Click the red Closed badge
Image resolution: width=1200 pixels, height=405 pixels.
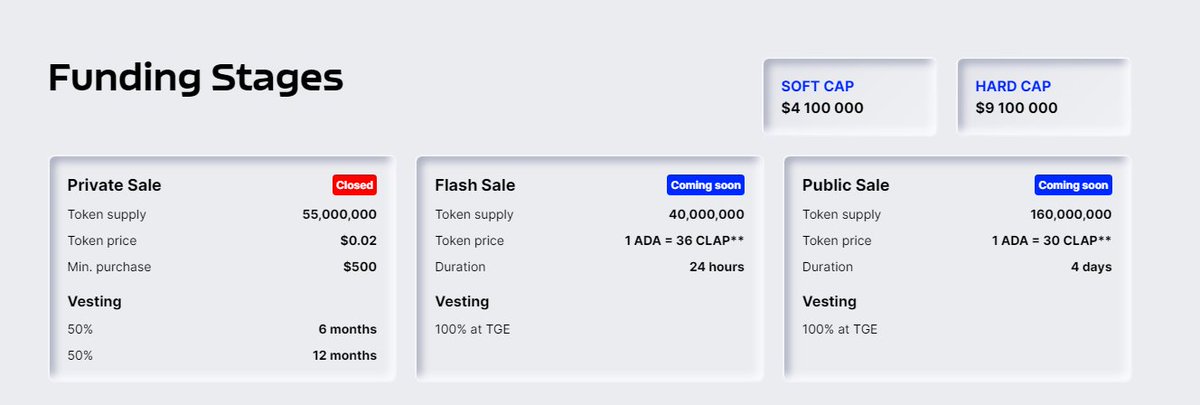click(x=354, y=185)
